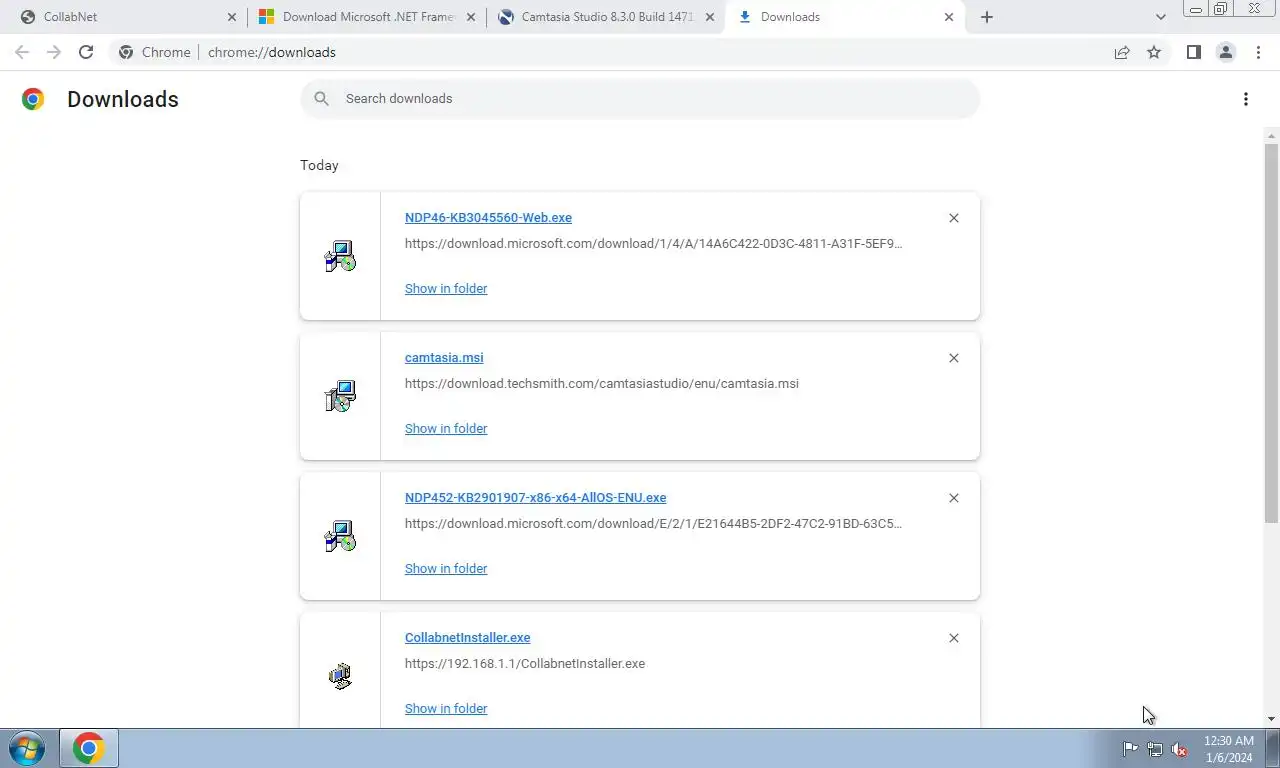The image size is (1280, 768).
Task: Show CollabnetInstaller.exe in folder
Action: click(x=446, y=708)
